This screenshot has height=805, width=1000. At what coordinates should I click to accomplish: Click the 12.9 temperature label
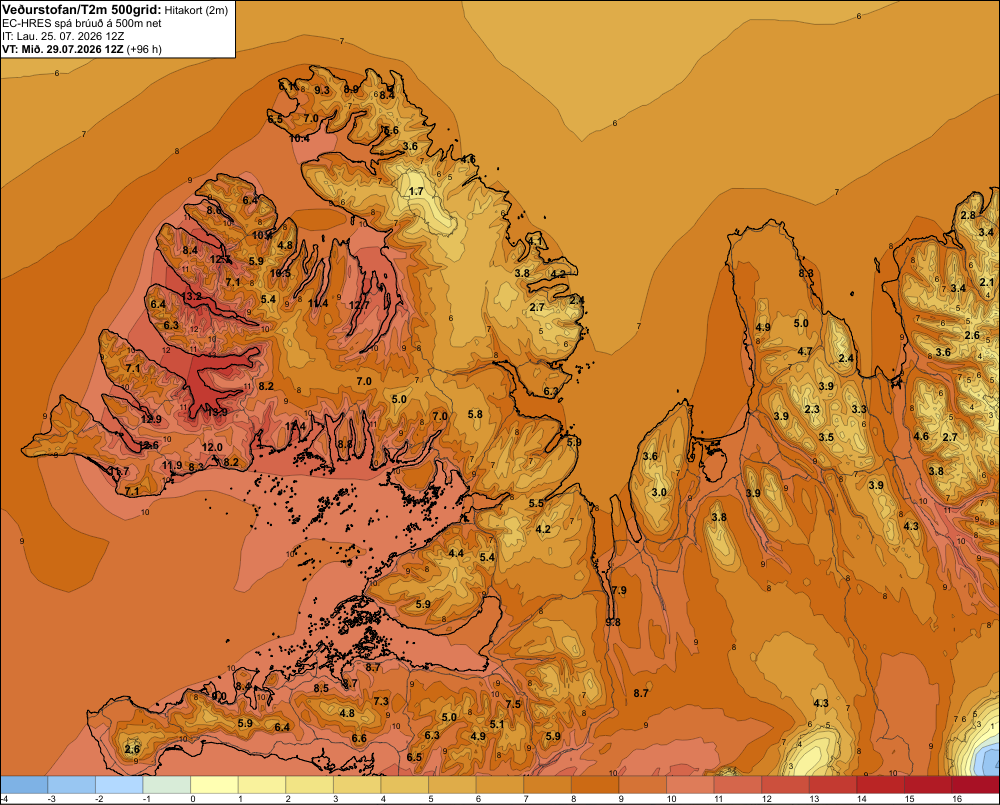[151, 419]
